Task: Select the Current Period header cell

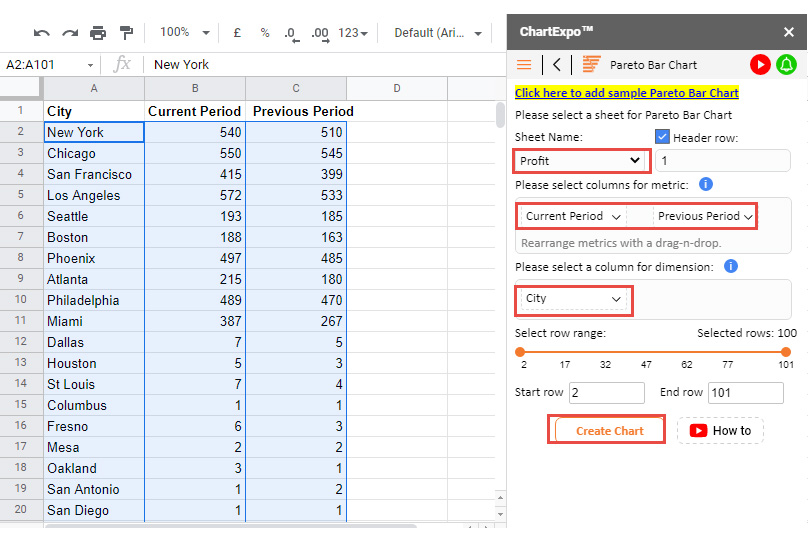Action: (195, 111)
